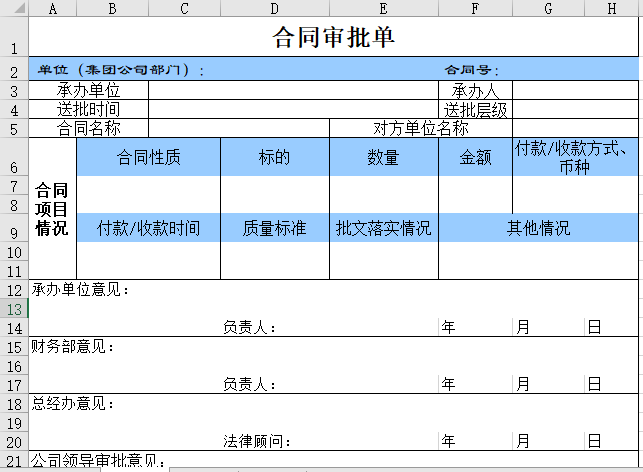Image resolution: width=643 pixels, height=472 pixels.
Task: Select the 质量标准 header cell
Action: [x=274, y=228]
